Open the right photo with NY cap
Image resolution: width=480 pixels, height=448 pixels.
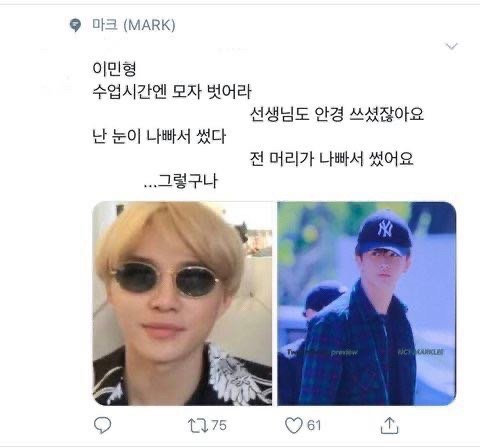367,303
